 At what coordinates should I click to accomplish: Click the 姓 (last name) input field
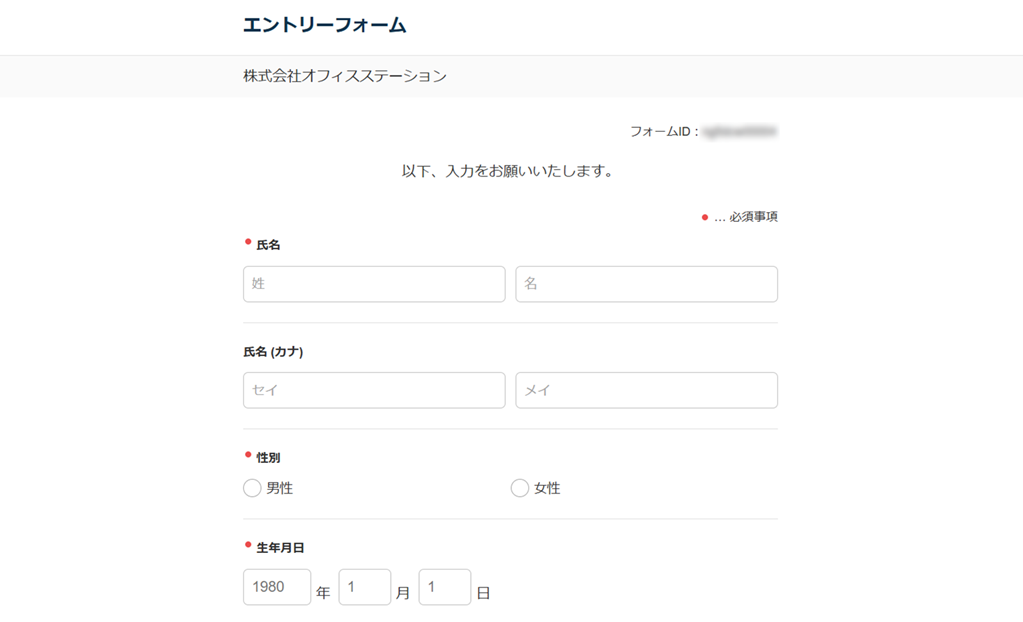[373, 284]
